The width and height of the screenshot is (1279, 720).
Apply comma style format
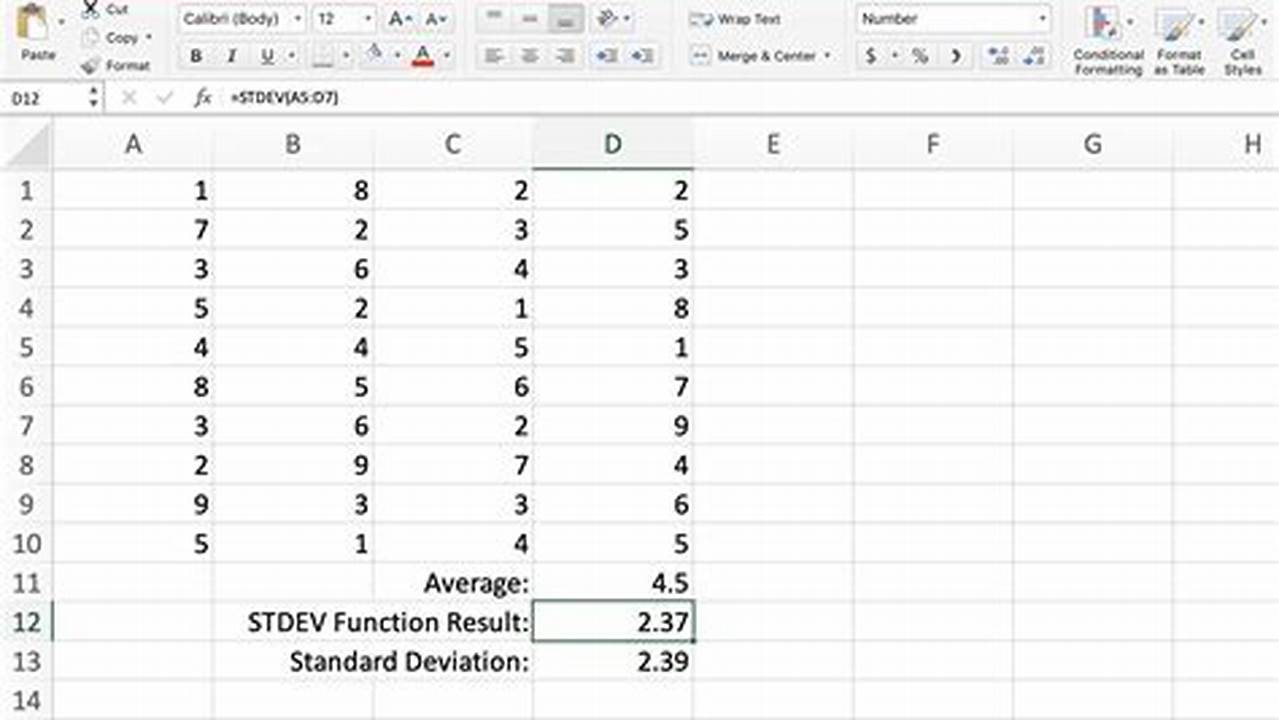(957, 56)
